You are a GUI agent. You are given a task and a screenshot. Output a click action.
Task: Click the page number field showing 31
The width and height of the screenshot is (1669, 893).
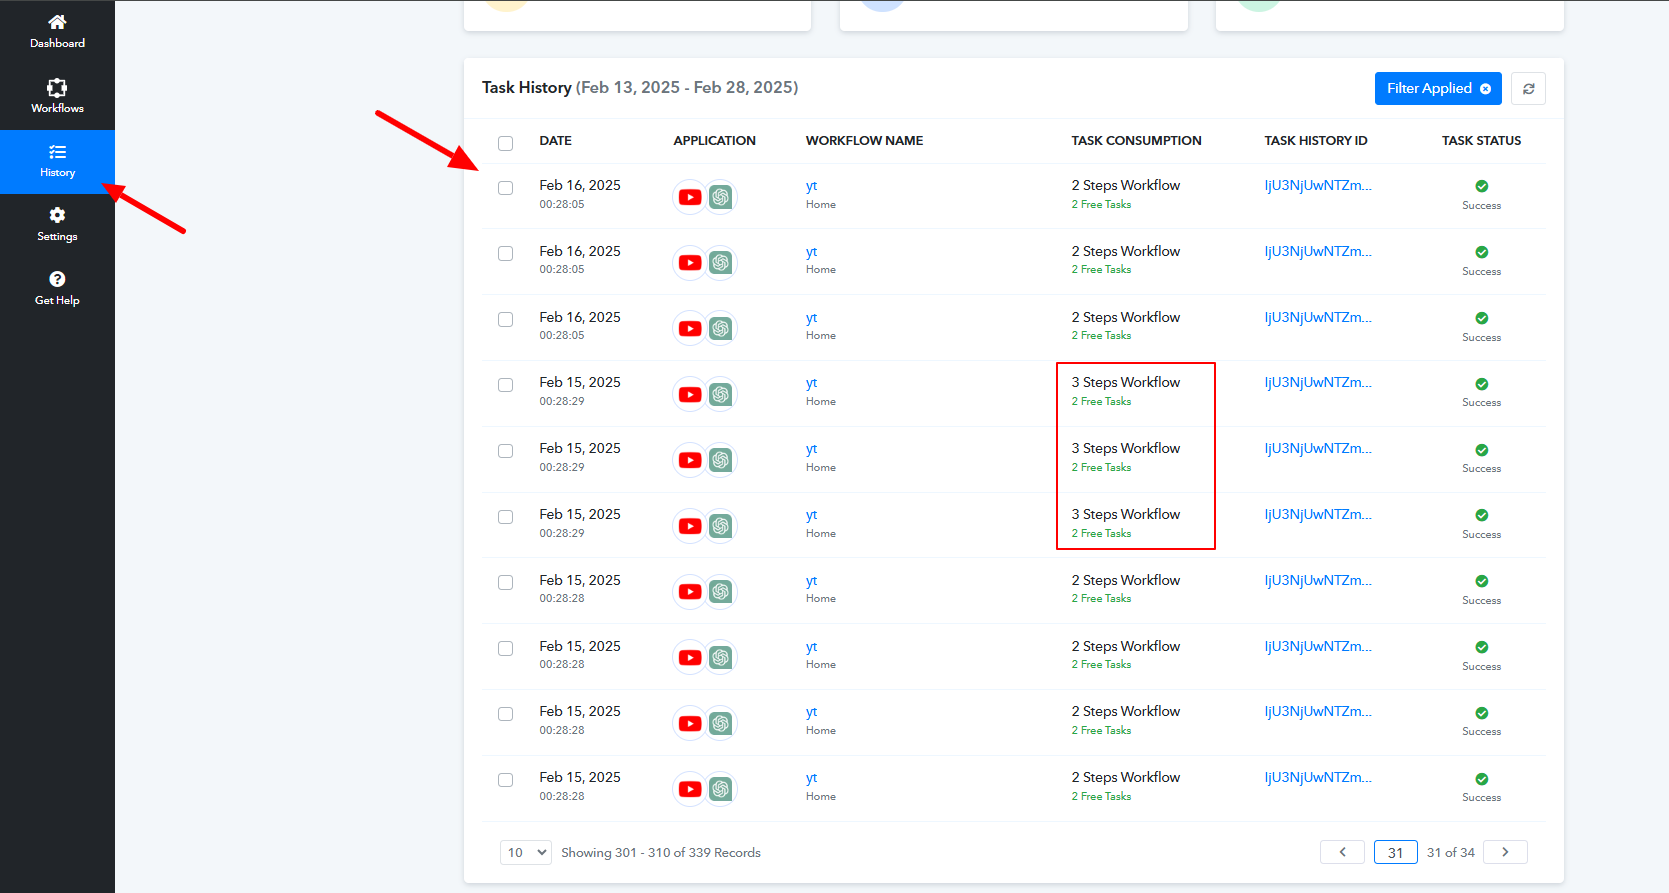(x=1396, y=852)
